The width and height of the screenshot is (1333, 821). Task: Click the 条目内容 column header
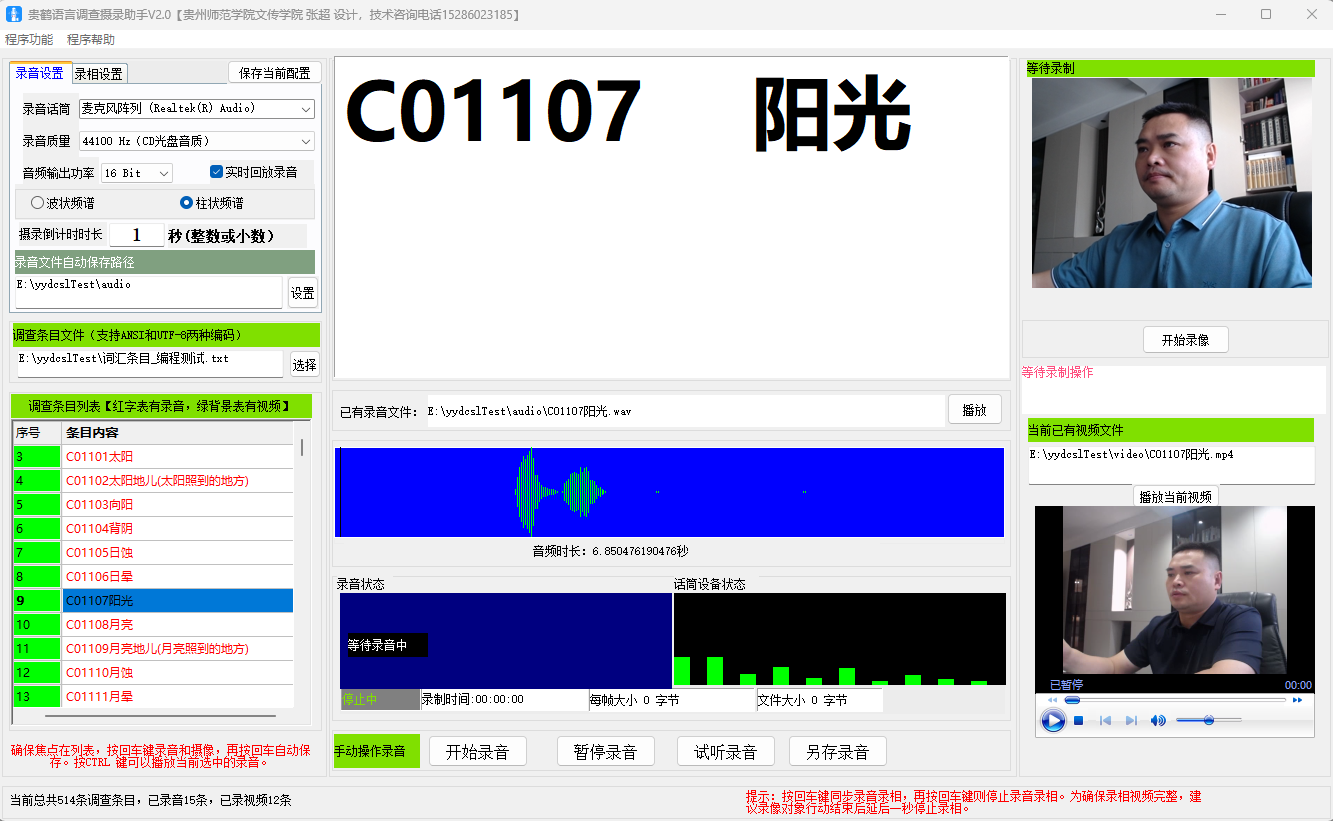(x=178, y=433)
